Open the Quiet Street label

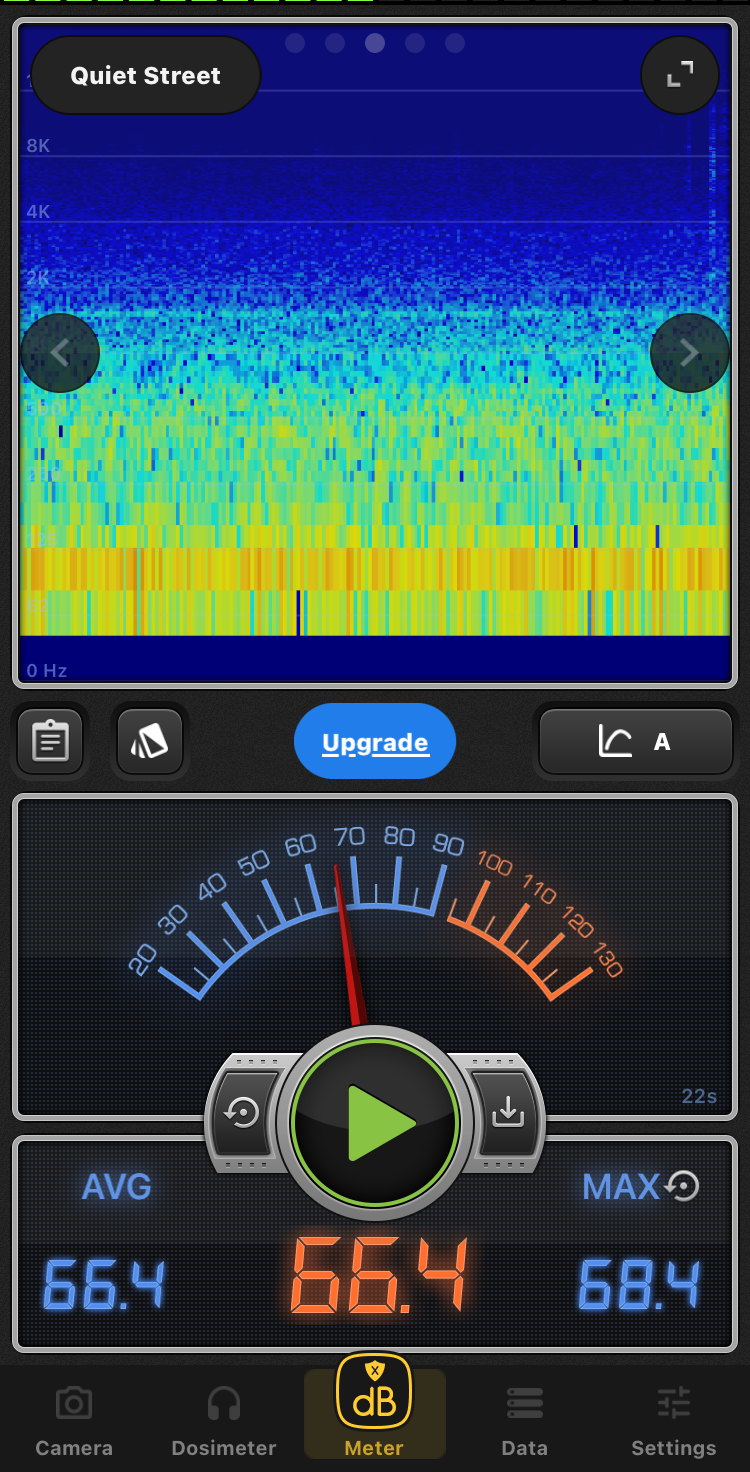[x=146, y=76]
